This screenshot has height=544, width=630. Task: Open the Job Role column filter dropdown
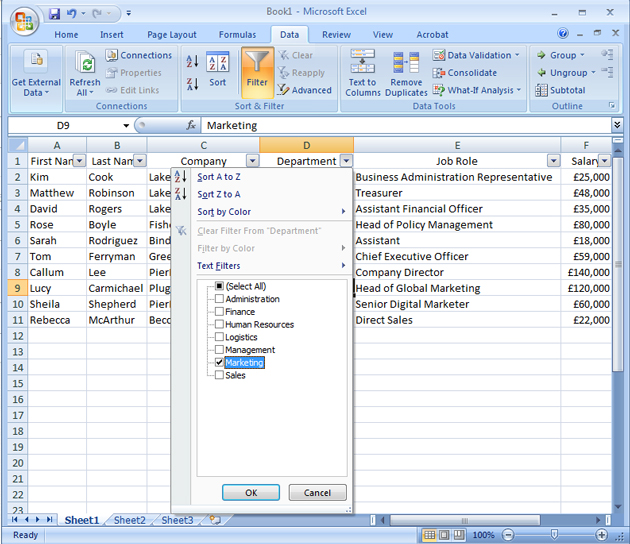[553, 161]
